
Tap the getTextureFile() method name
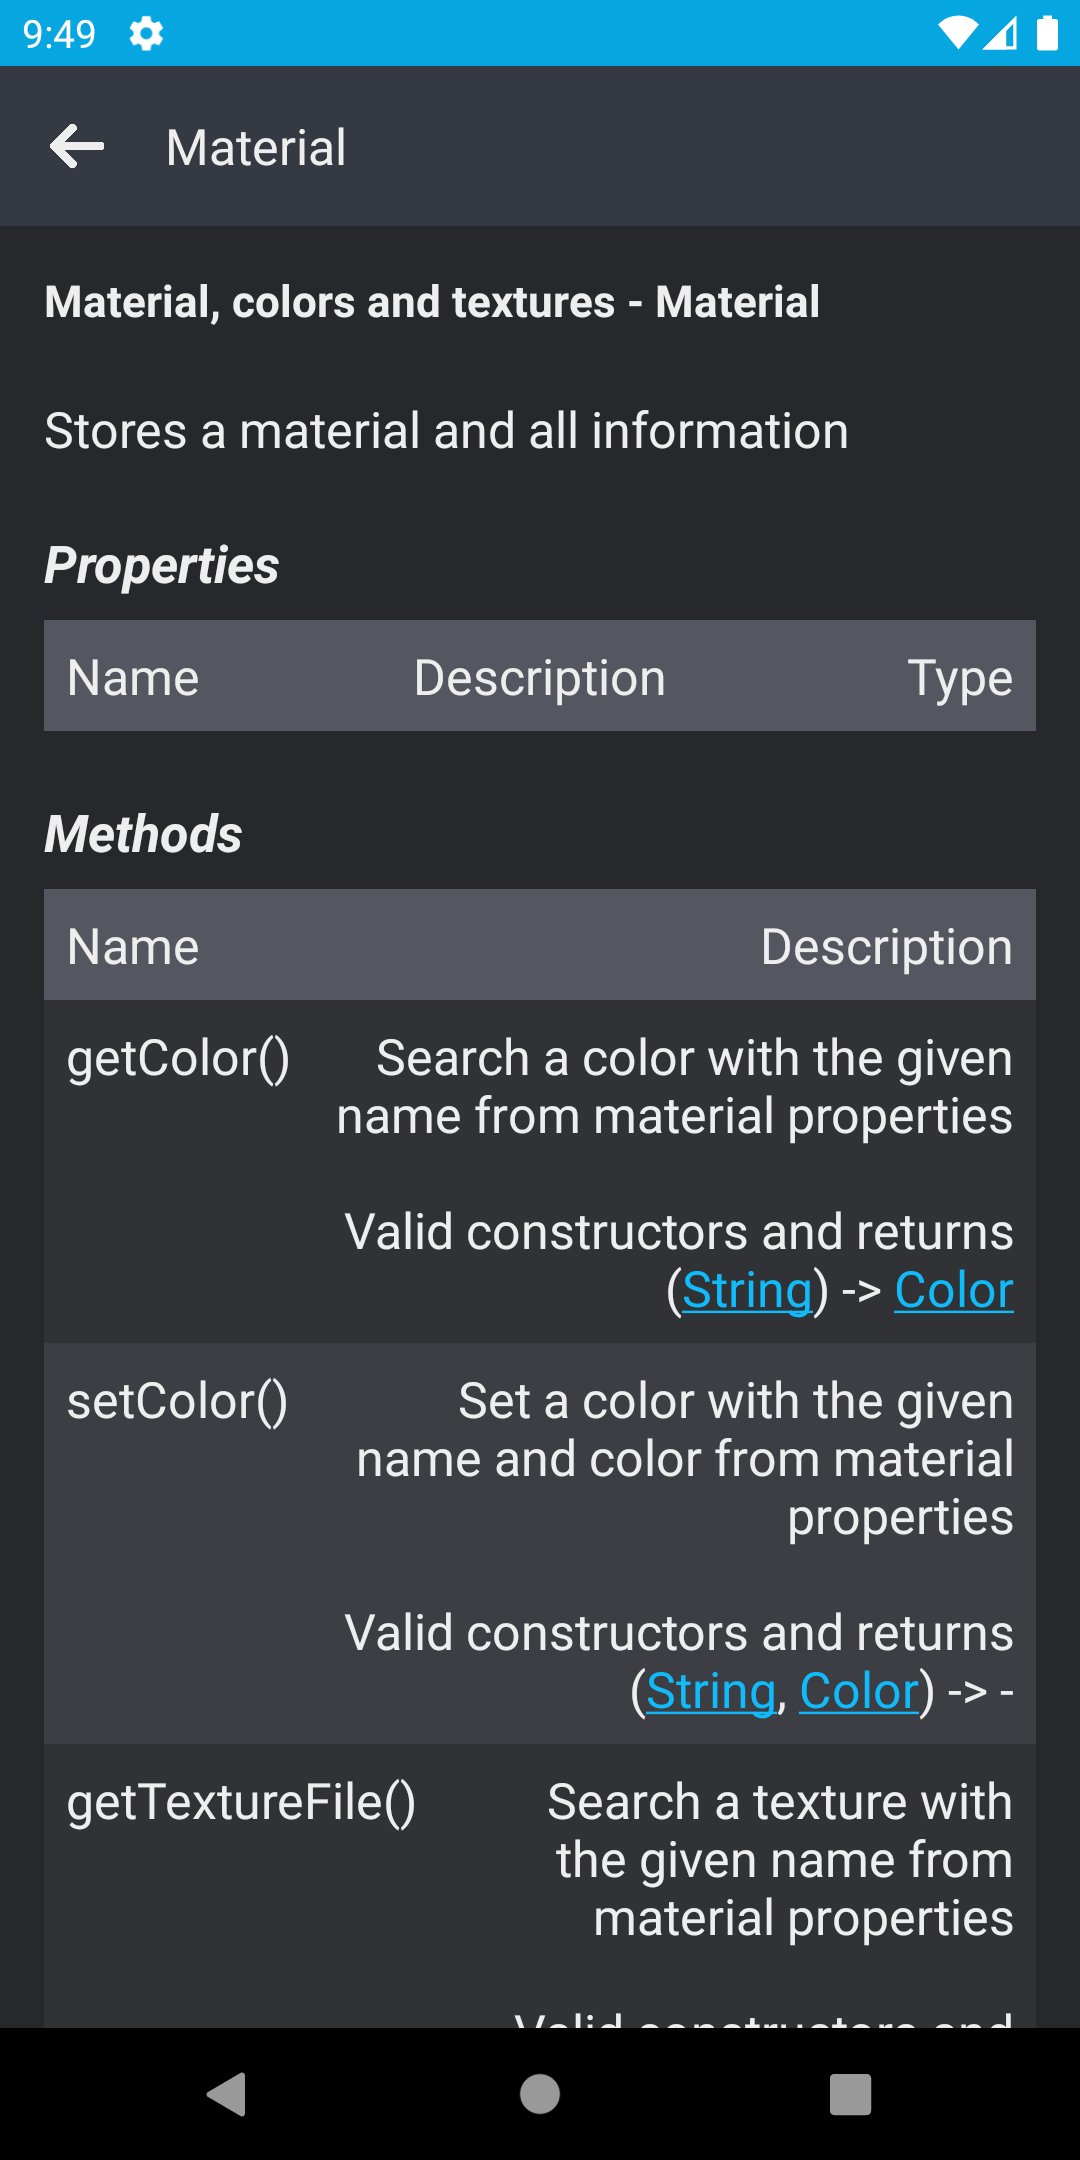click(x=241, y=1802)
